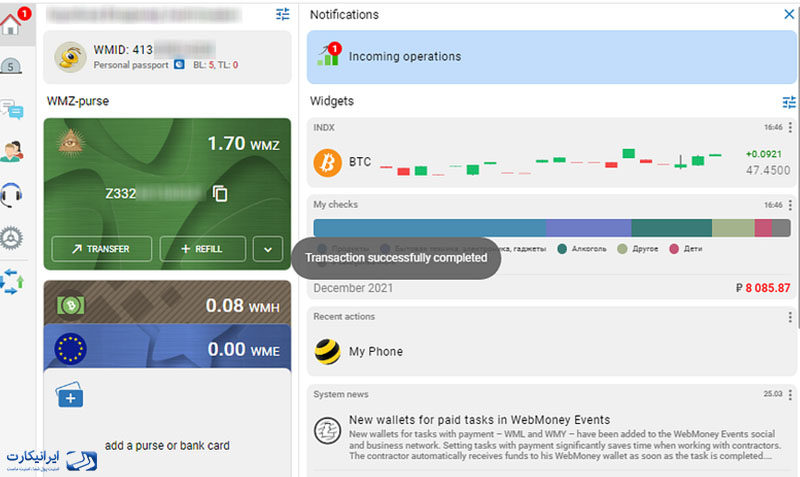Screen dimensions: 800x477
Task: Open the INDX widget three-dot menu
Action: click(x=790, y=127)
